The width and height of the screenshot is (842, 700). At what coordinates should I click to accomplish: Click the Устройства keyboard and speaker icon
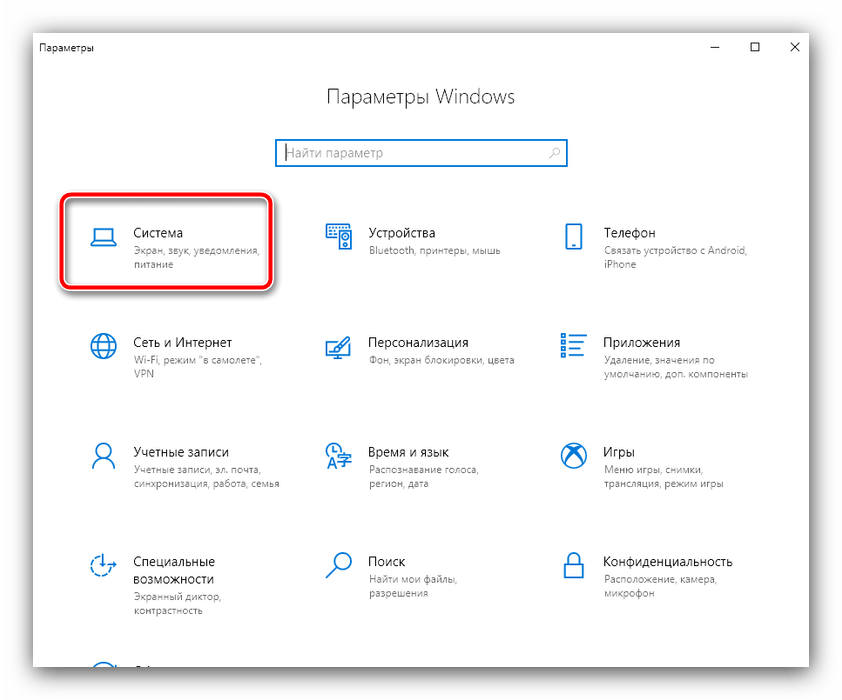tap(338, 237)
